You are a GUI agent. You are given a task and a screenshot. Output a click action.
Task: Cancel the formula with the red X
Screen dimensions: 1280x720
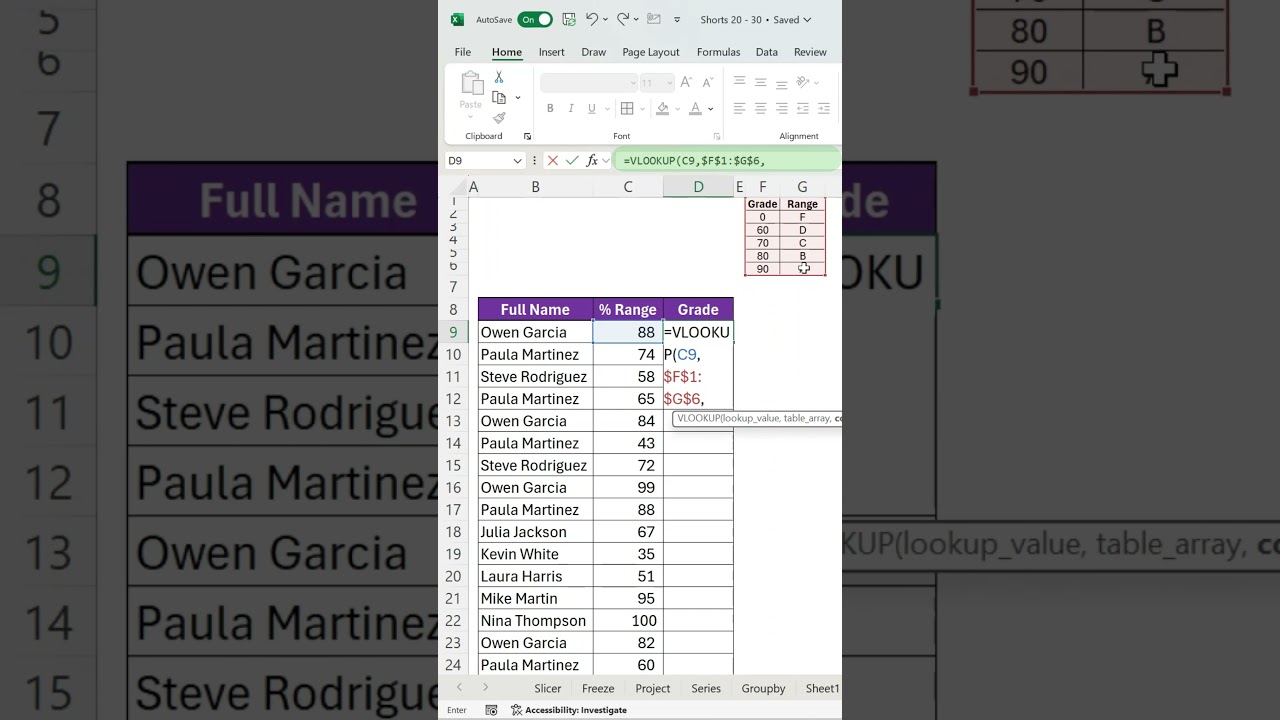point(553,160)
